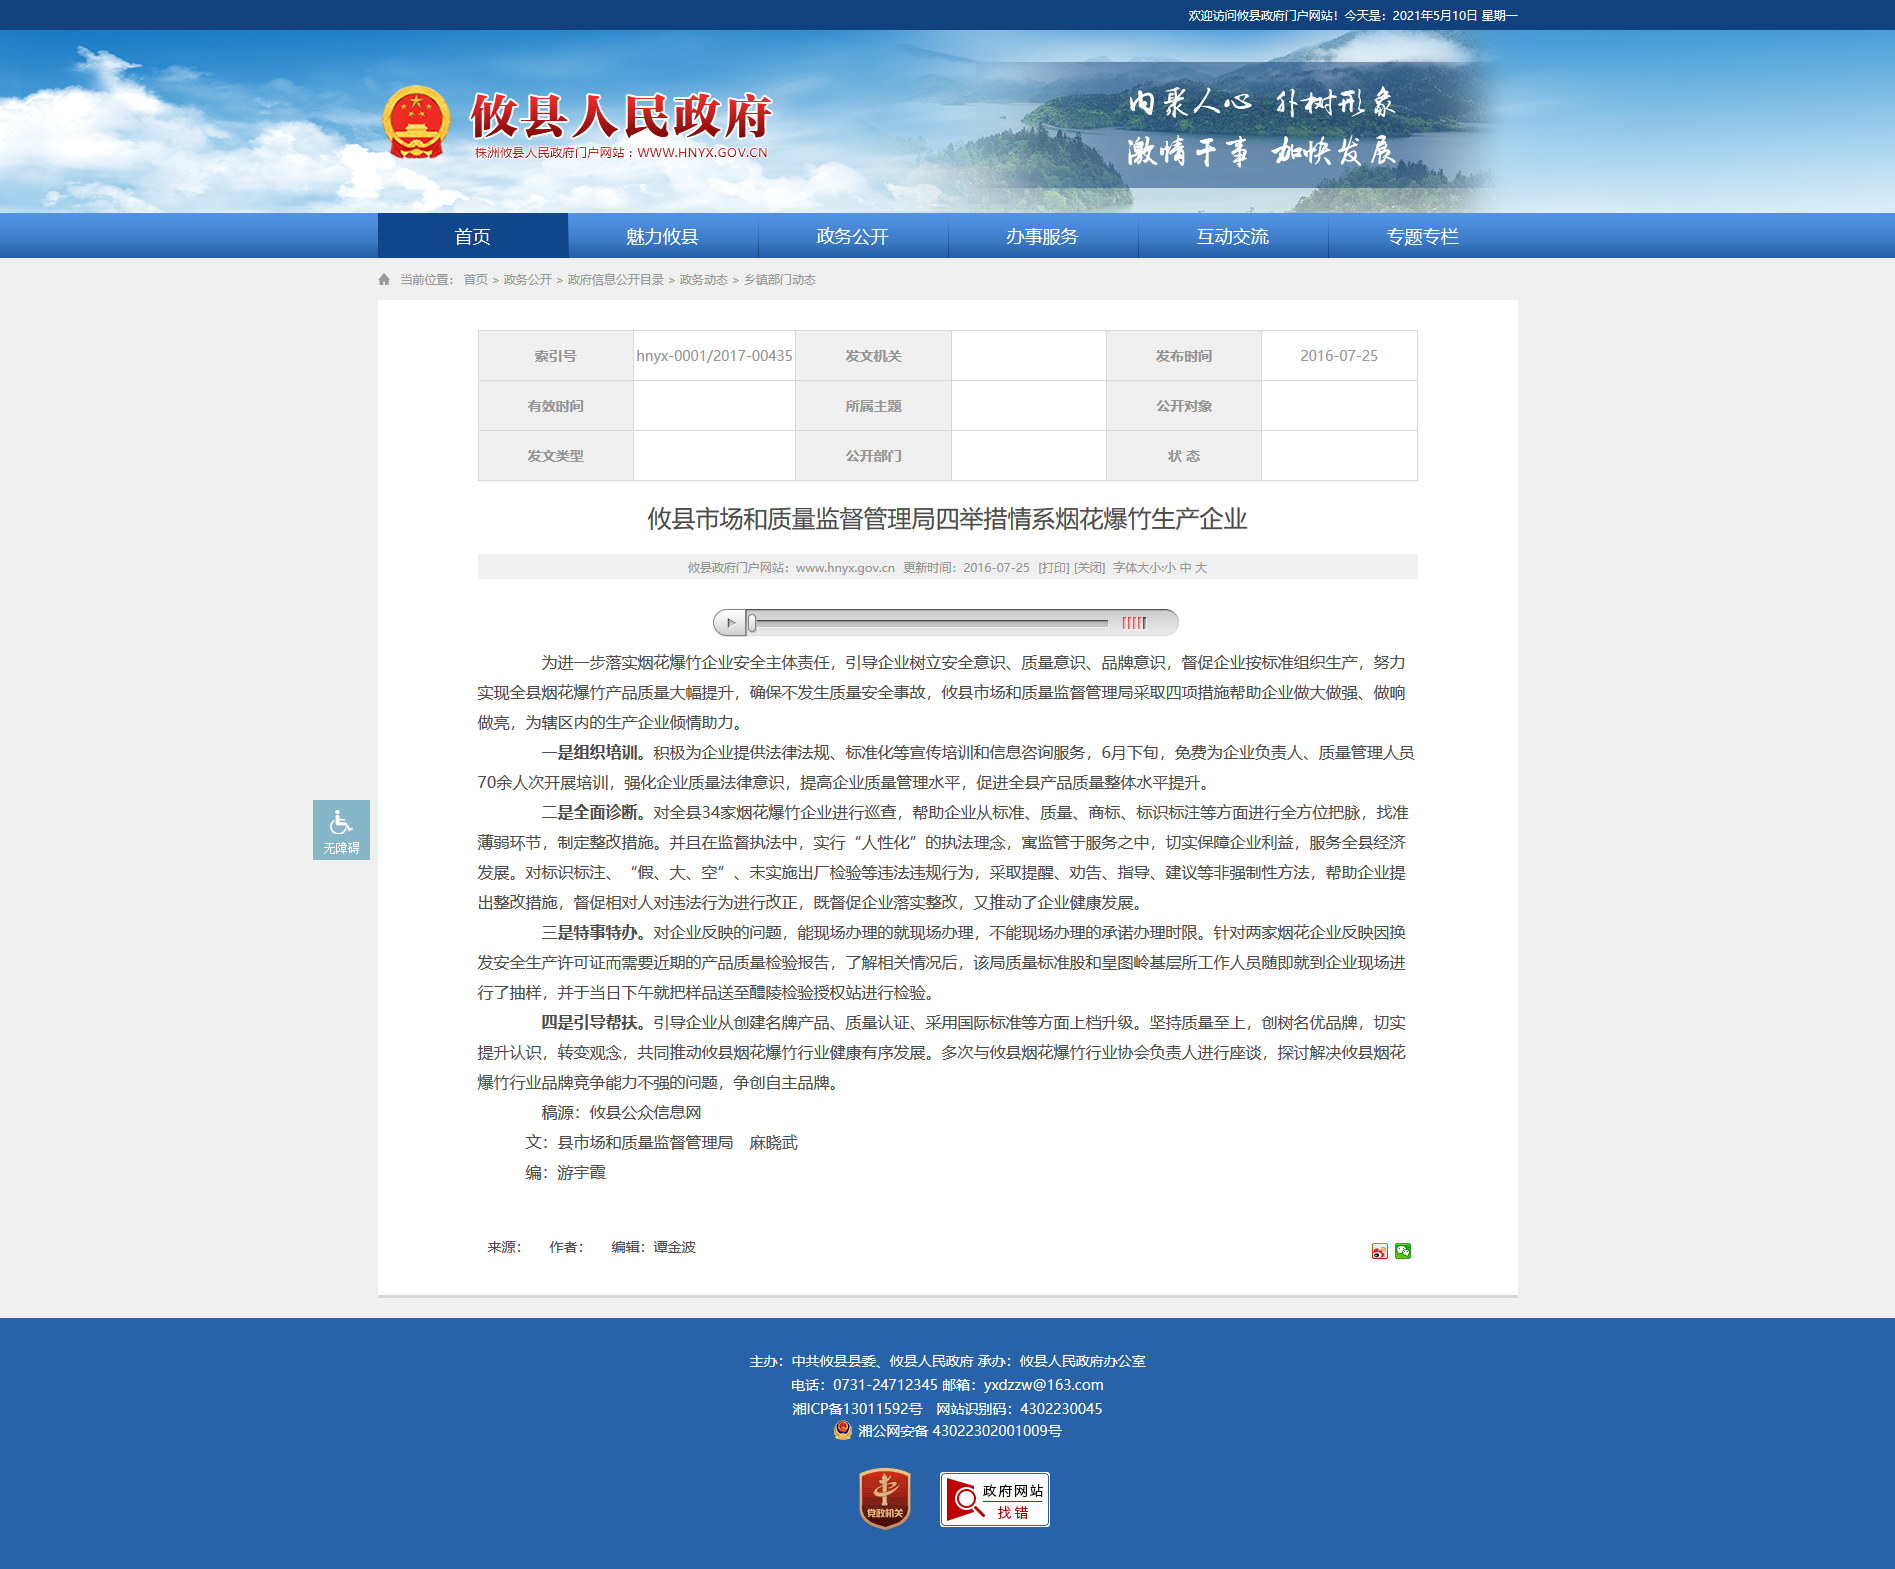Image resolution: width=1895 pixels, height=1569 pixels.
Task: Play the article audio reading
Action: tap(730, 623)
